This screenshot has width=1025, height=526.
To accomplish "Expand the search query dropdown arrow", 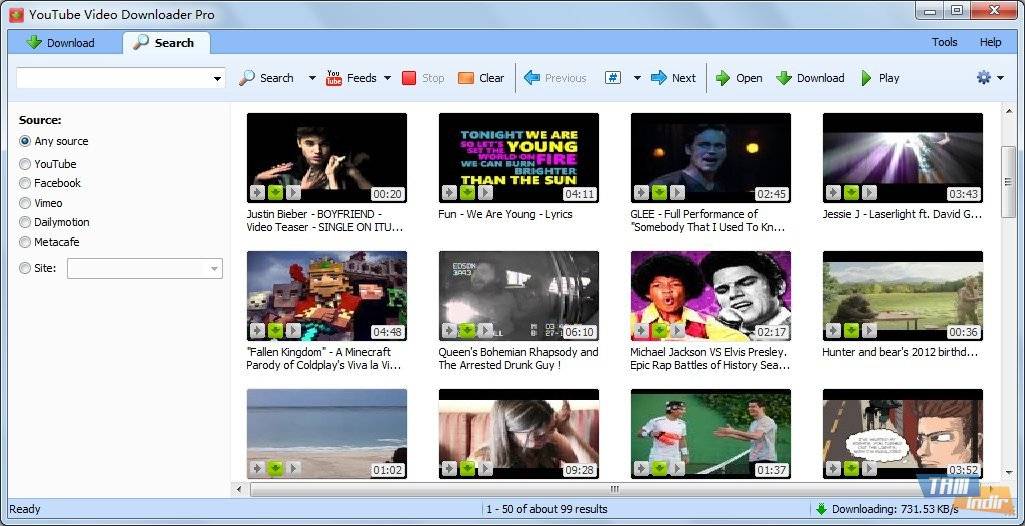I will pos(217,79).
